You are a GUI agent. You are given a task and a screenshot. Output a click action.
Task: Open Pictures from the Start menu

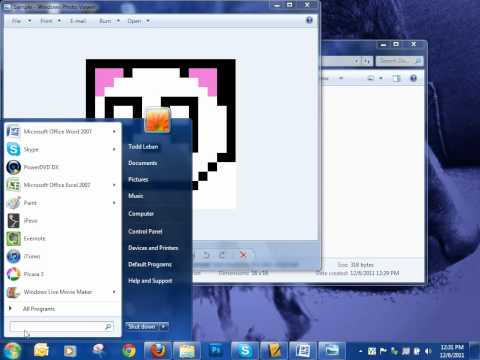tap(138, 179)
